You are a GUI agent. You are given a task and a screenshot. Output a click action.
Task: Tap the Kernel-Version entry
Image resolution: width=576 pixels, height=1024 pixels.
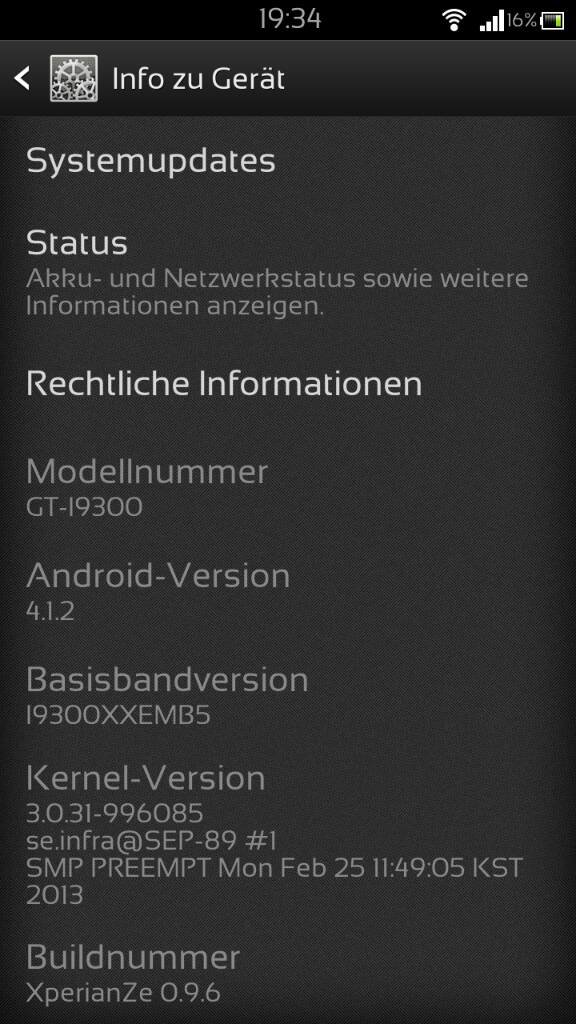click(x=288, y=834)
